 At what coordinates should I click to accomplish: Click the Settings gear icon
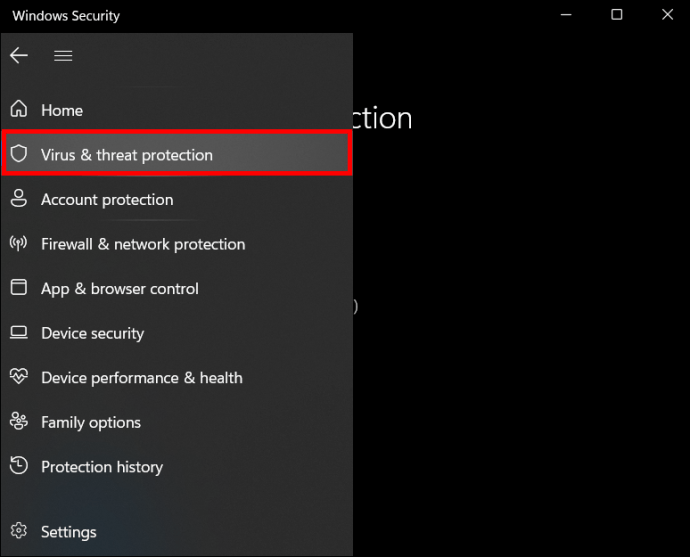[18, 532]
